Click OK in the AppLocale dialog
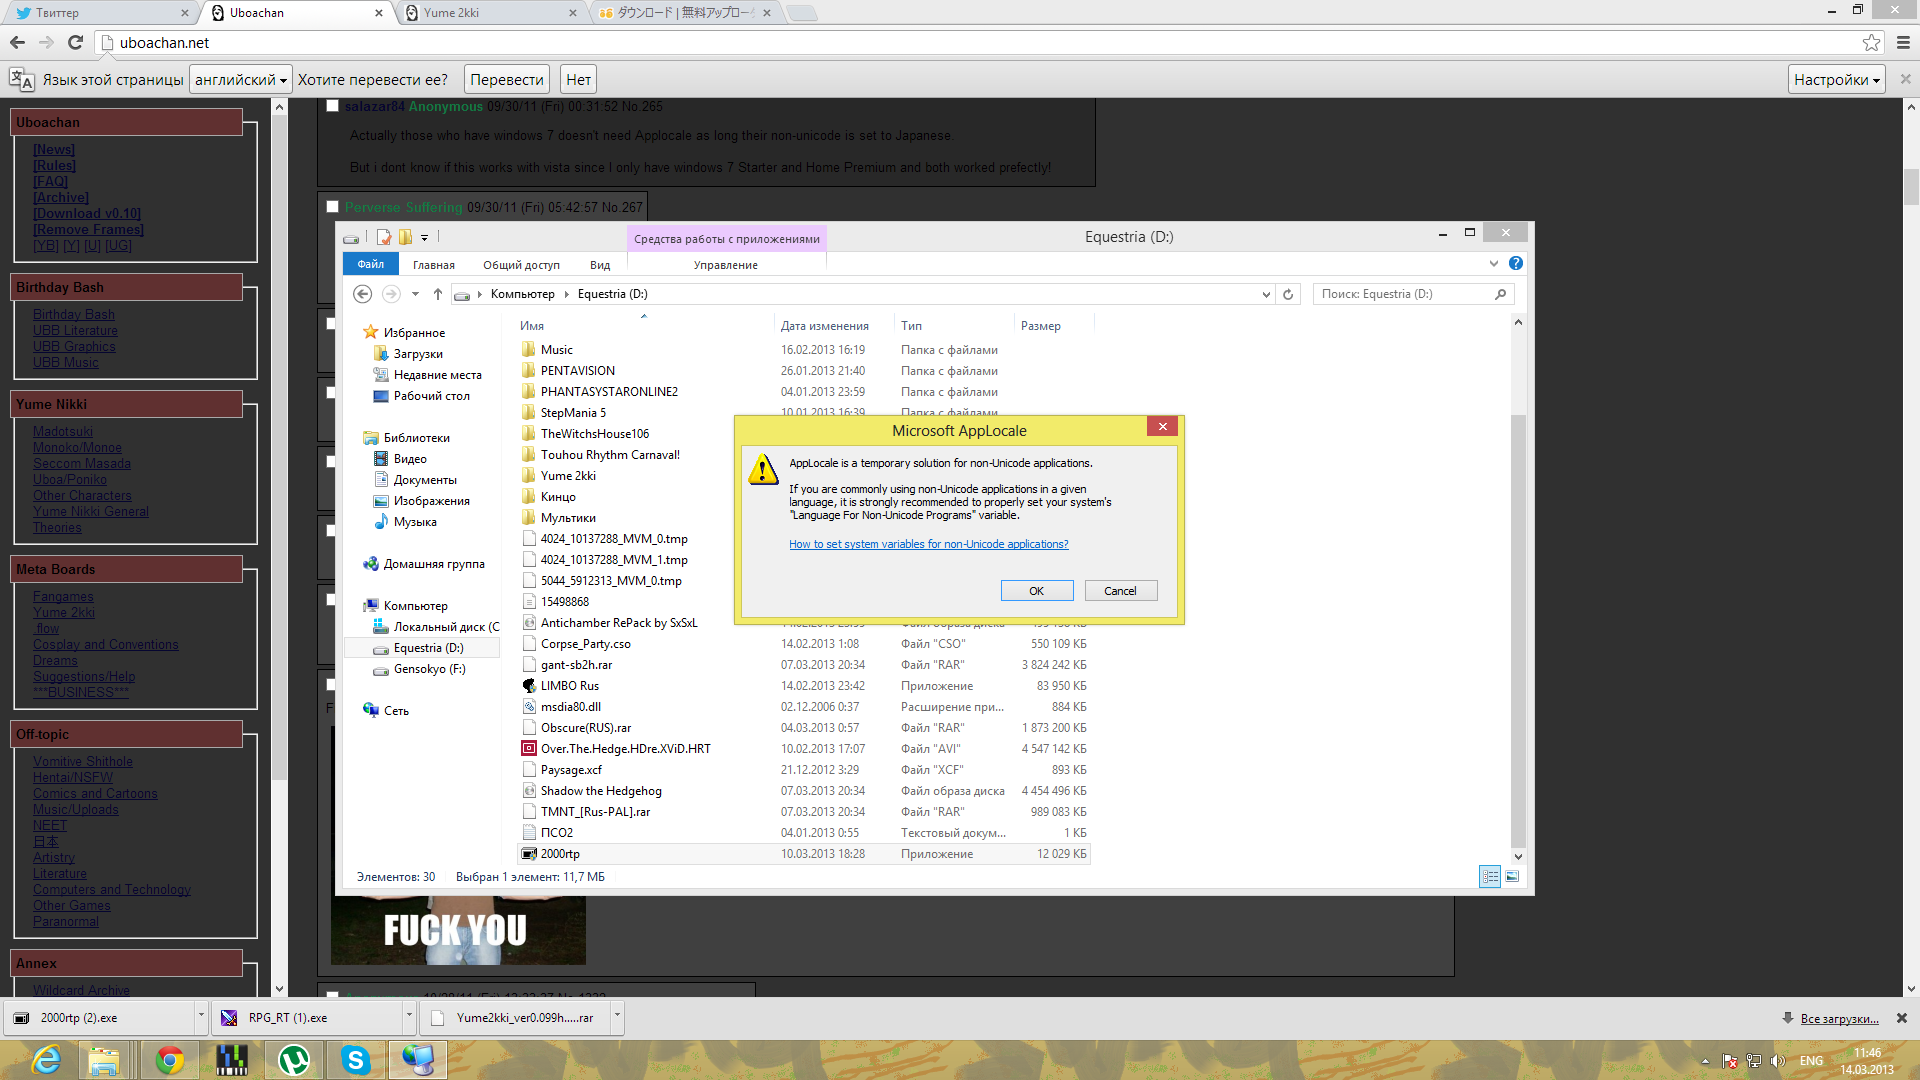This screenshot has height=1080, width=1920. pyautogui.click(x=1037, y=591)
